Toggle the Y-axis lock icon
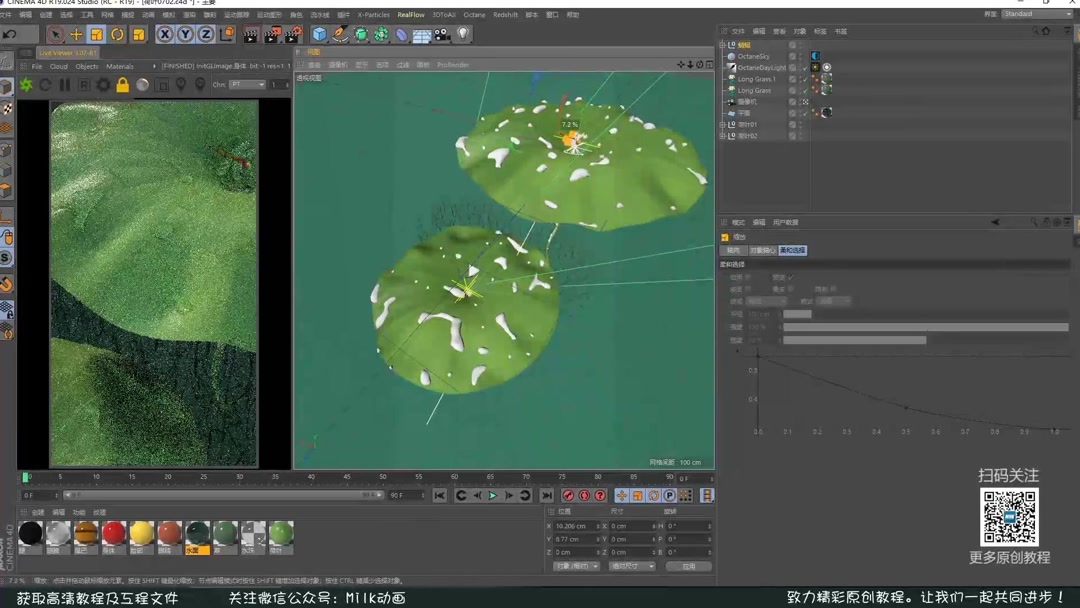This screenshot has width=1080, height=608. click(185, 33)
